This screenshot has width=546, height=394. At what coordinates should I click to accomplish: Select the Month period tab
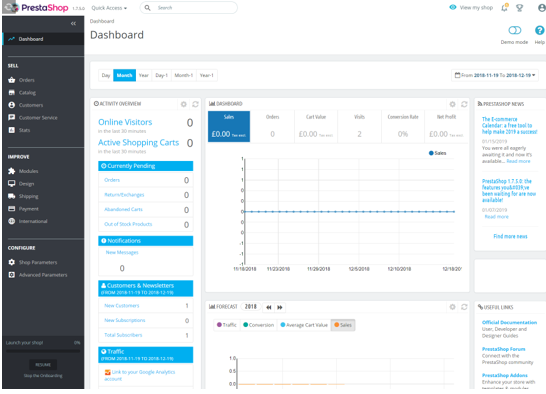[x=124, y=75]
